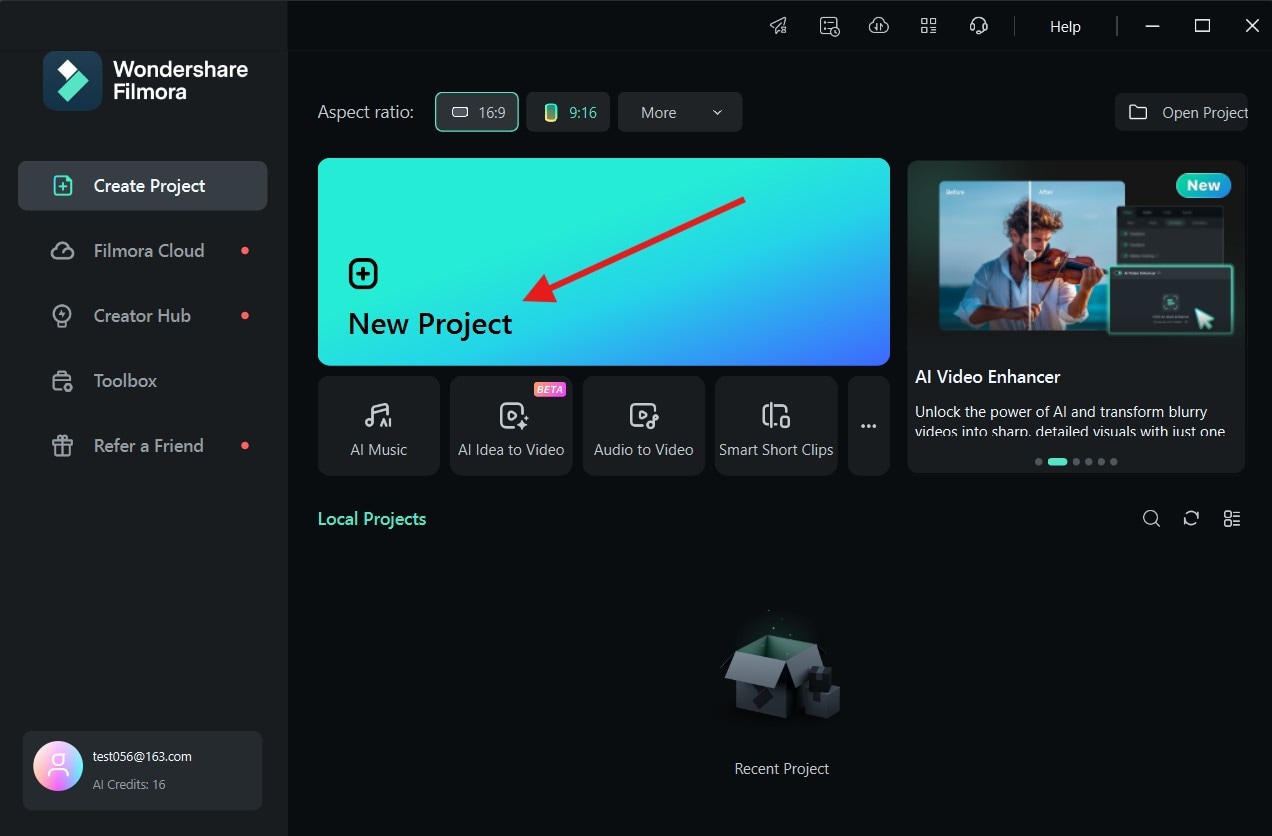Open the Creator Hub section

coord(142,315)
